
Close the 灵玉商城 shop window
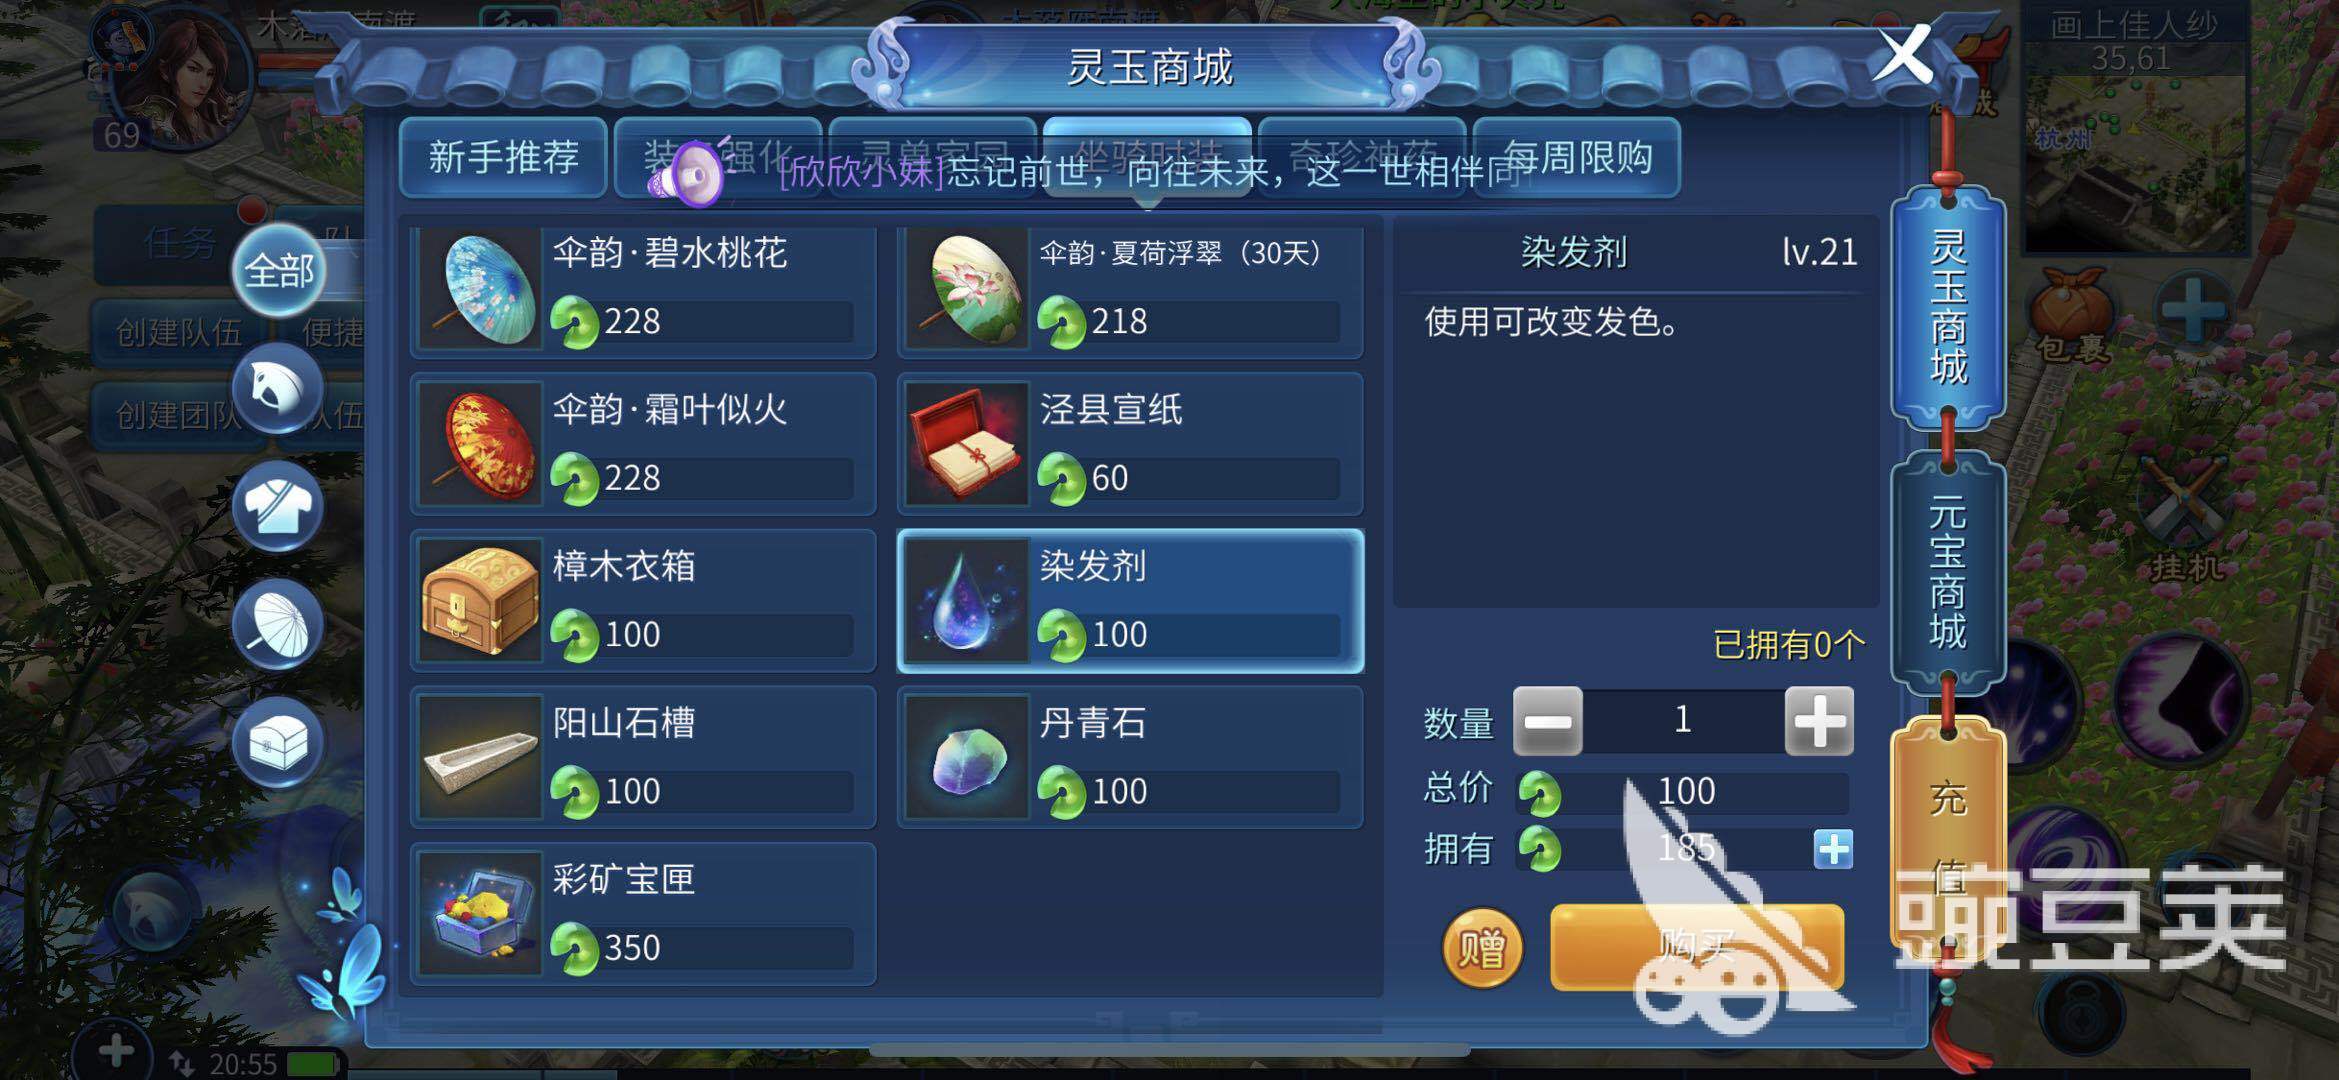1902,55
